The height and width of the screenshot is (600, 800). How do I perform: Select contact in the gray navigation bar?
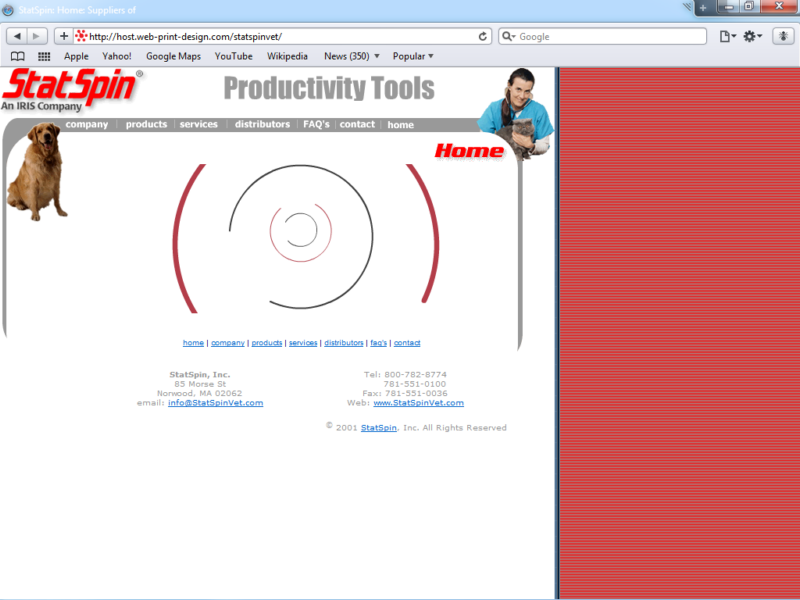coord(357,124)
